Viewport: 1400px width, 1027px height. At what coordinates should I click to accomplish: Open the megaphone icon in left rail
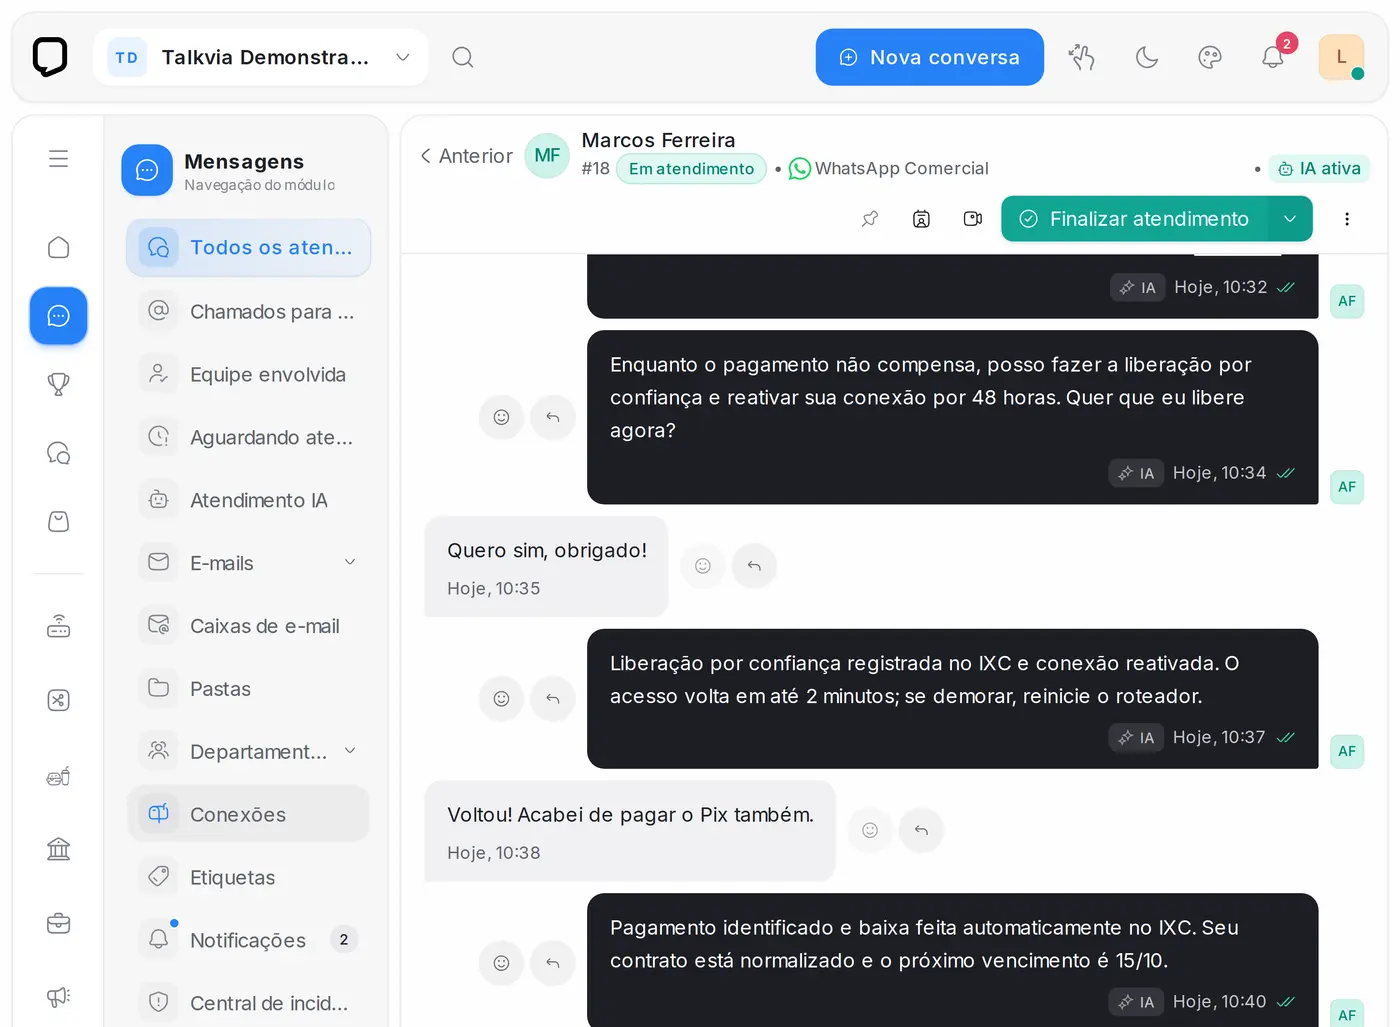pyautogui.click(x=59, y=996)
